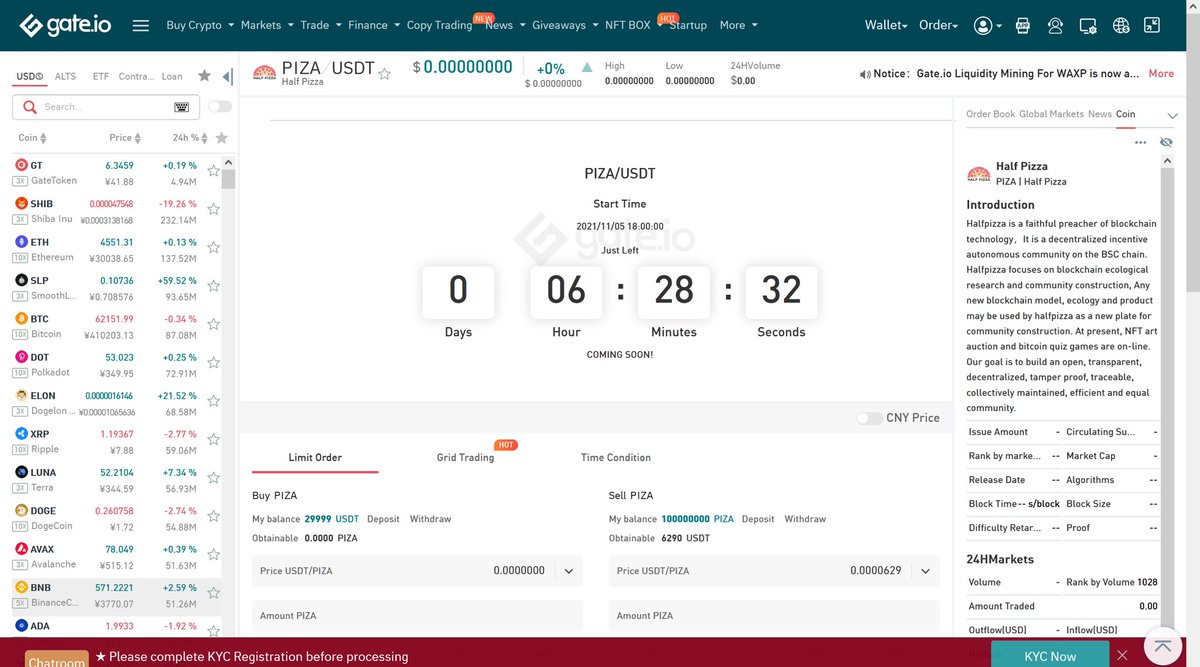Screen dimensions: 1200x667
Task: Click the More link beside the notice
Action: (1161, 73)
